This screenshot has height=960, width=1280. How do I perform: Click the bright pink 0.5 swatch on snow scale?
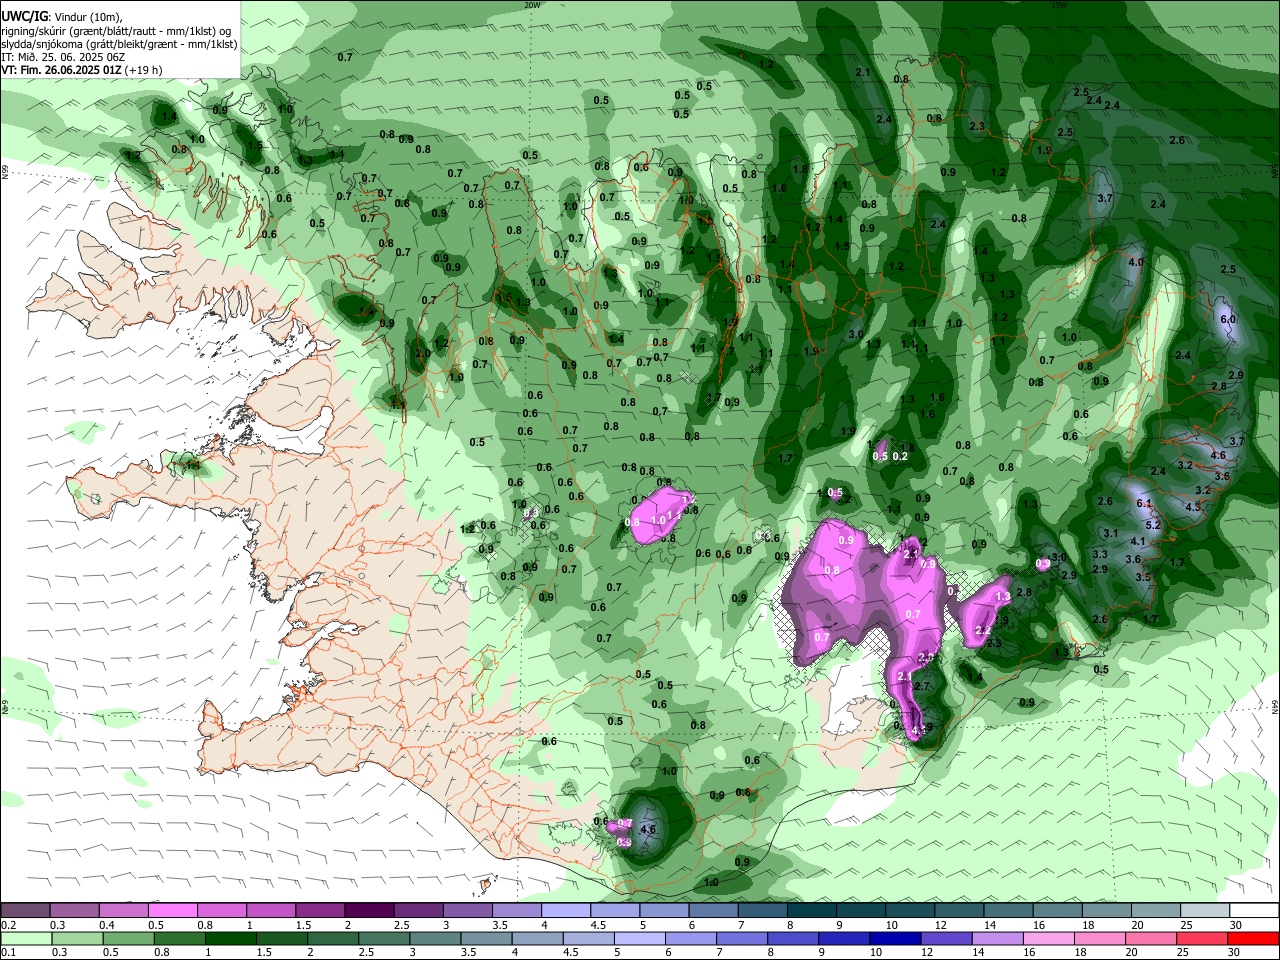[172, 911]
